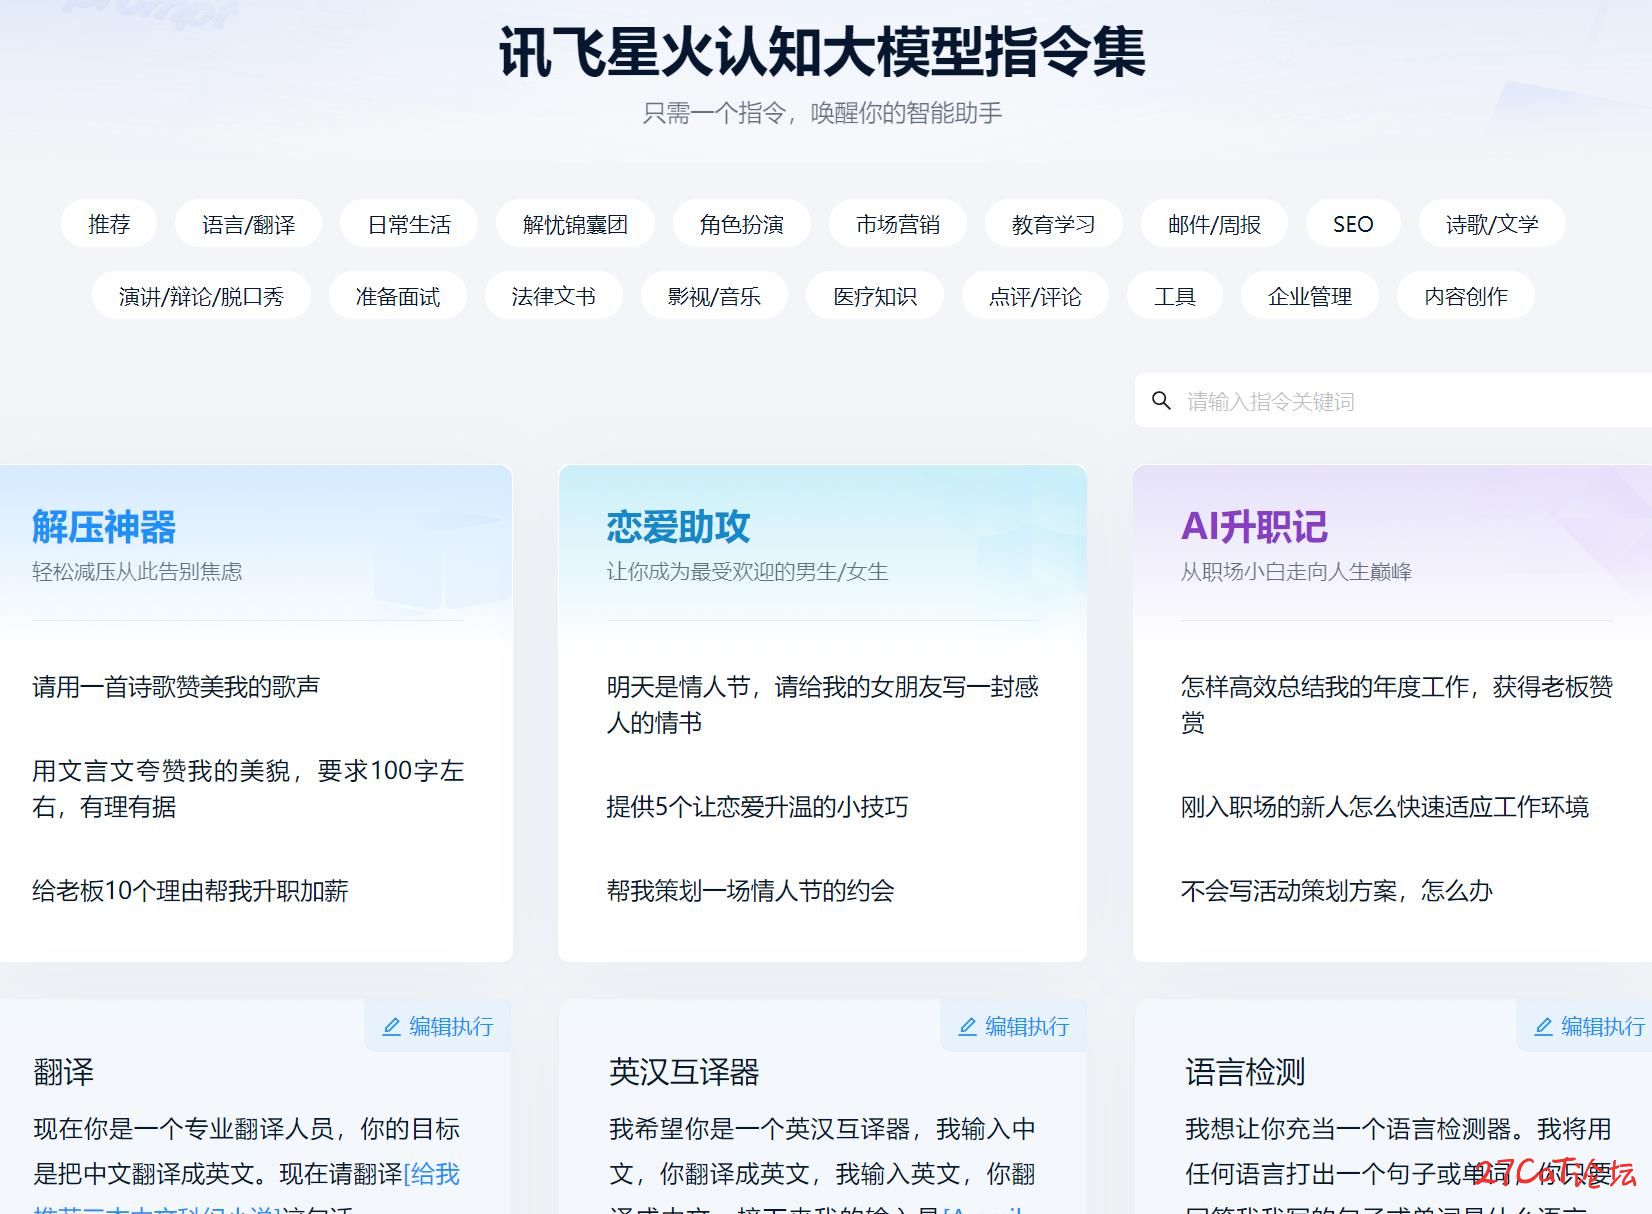Click subtitle 从职场小白走向人生巅峰
The height and width of the screenshot is (1214, 1652).
[x=1296, y=572]
